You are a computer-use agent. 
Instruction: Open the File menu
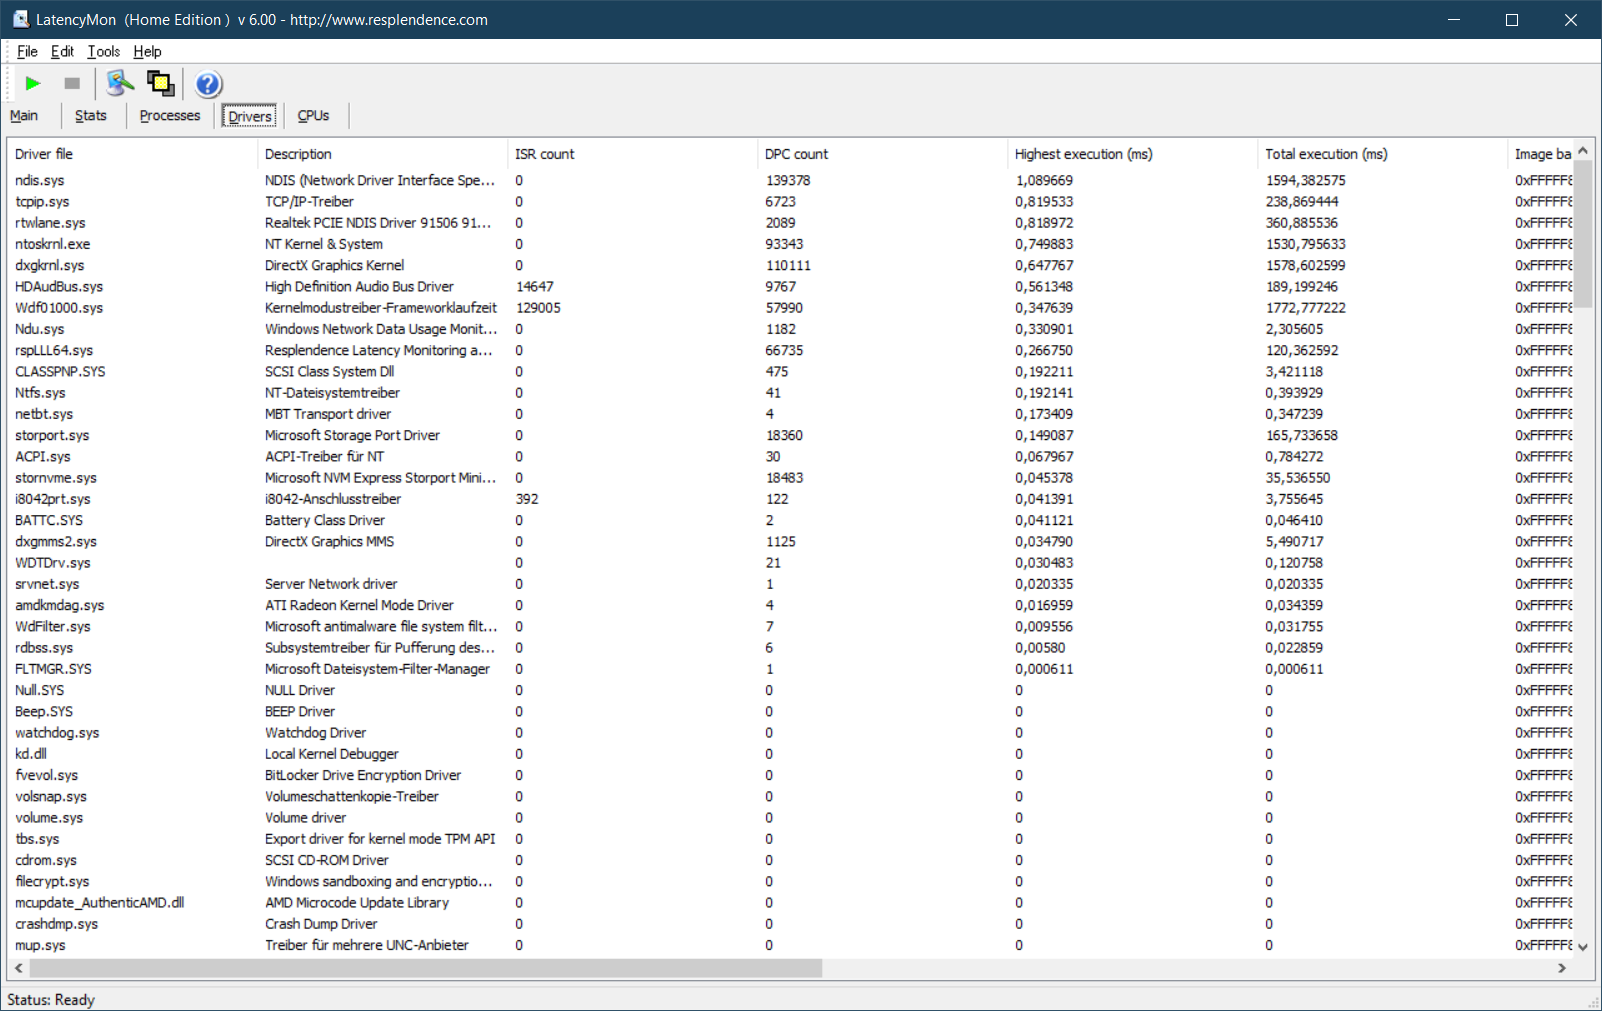pos(27,52)
